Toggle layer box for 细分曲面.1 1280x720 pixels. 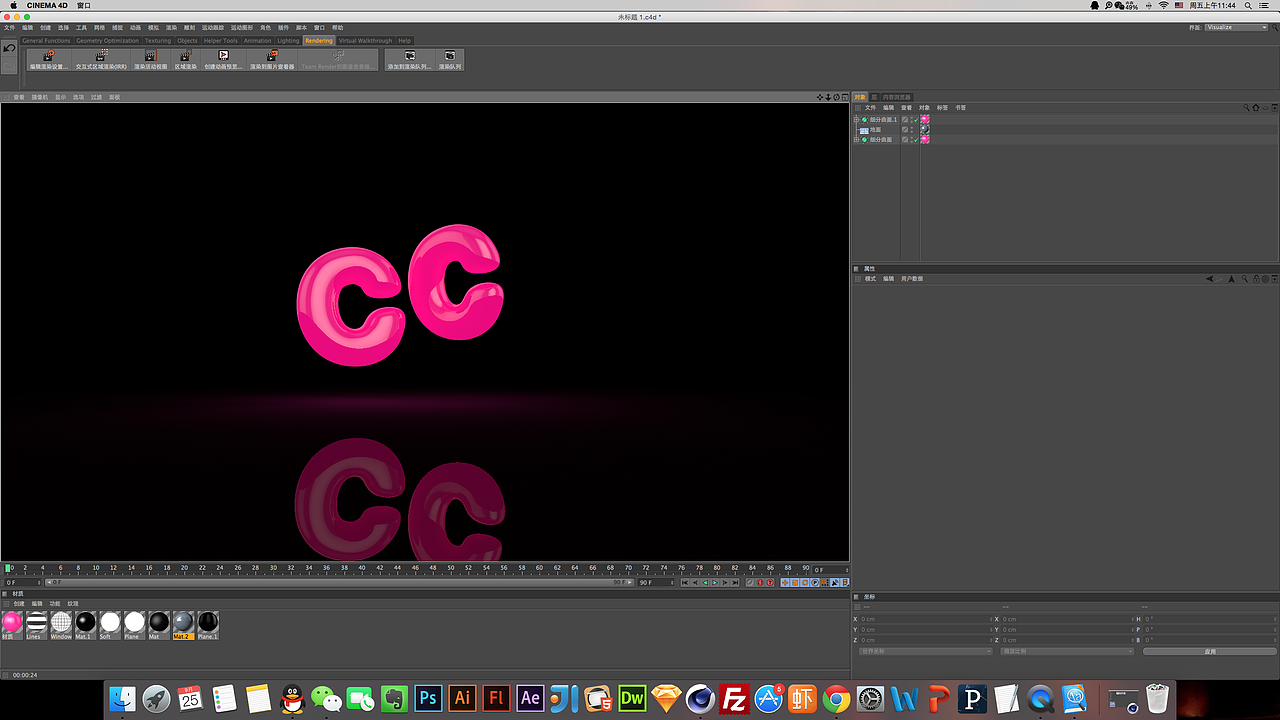point(905,119)
